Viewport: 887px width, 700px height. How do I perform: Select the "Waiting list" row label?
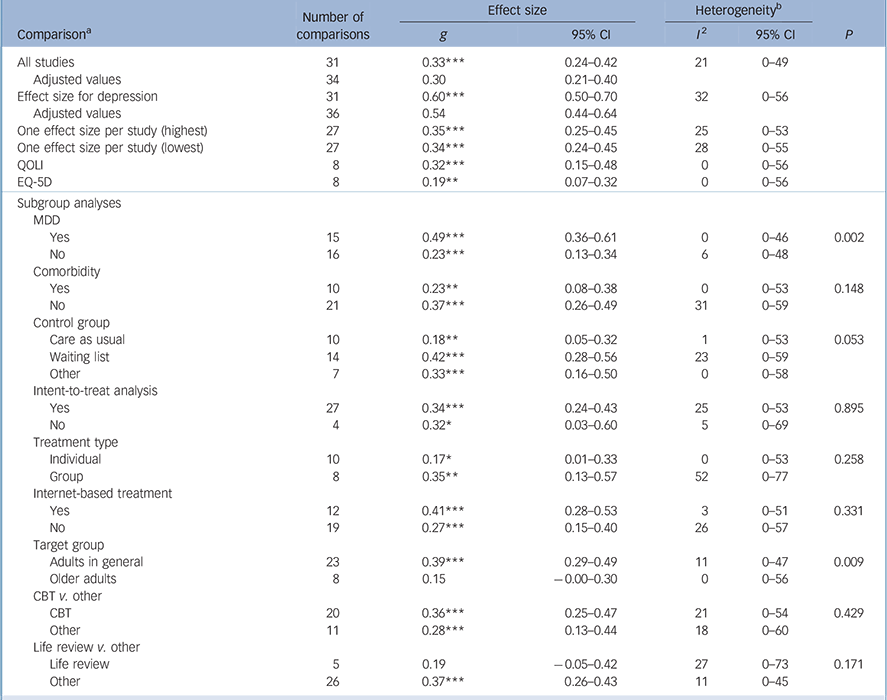tap(80, 357)
